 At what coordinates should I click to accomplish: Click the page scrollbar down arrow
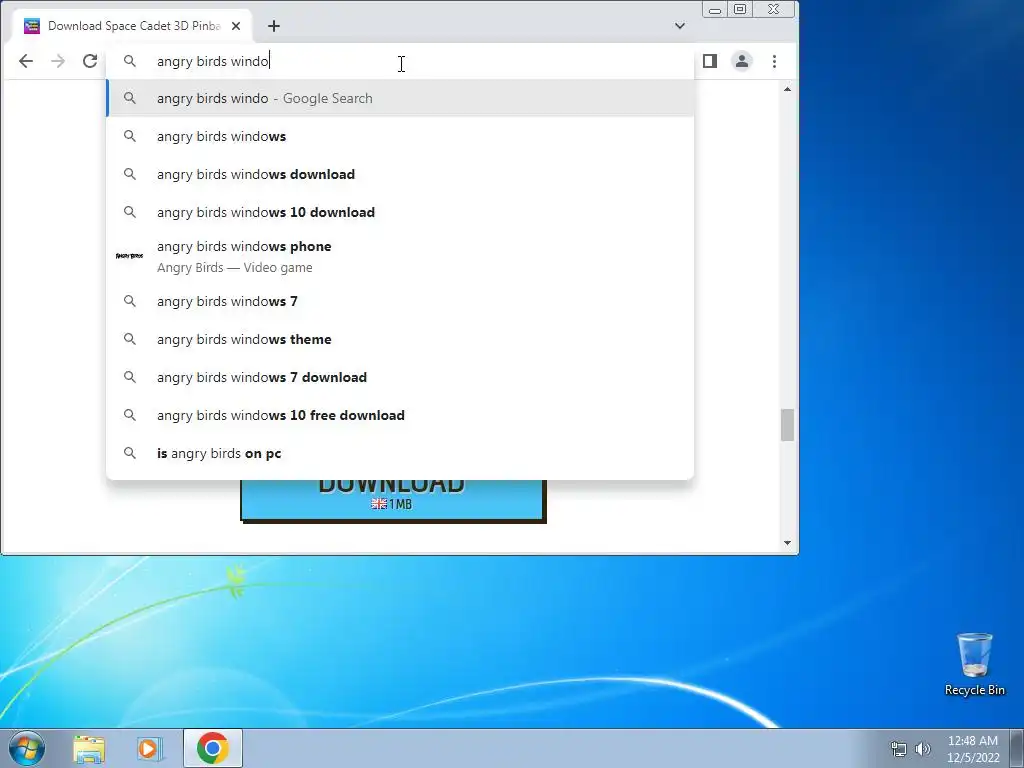(788, 543)
